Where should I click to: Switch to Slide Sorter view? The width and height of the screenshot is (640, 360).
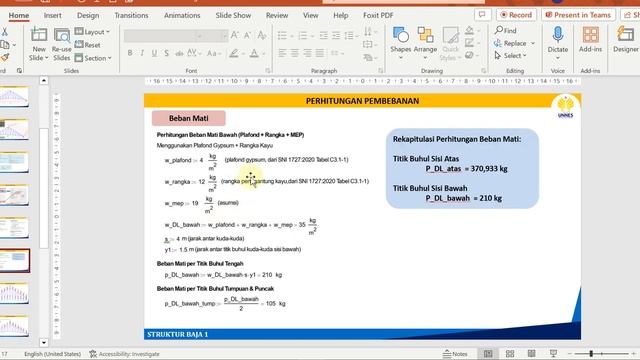coord(510,353)
